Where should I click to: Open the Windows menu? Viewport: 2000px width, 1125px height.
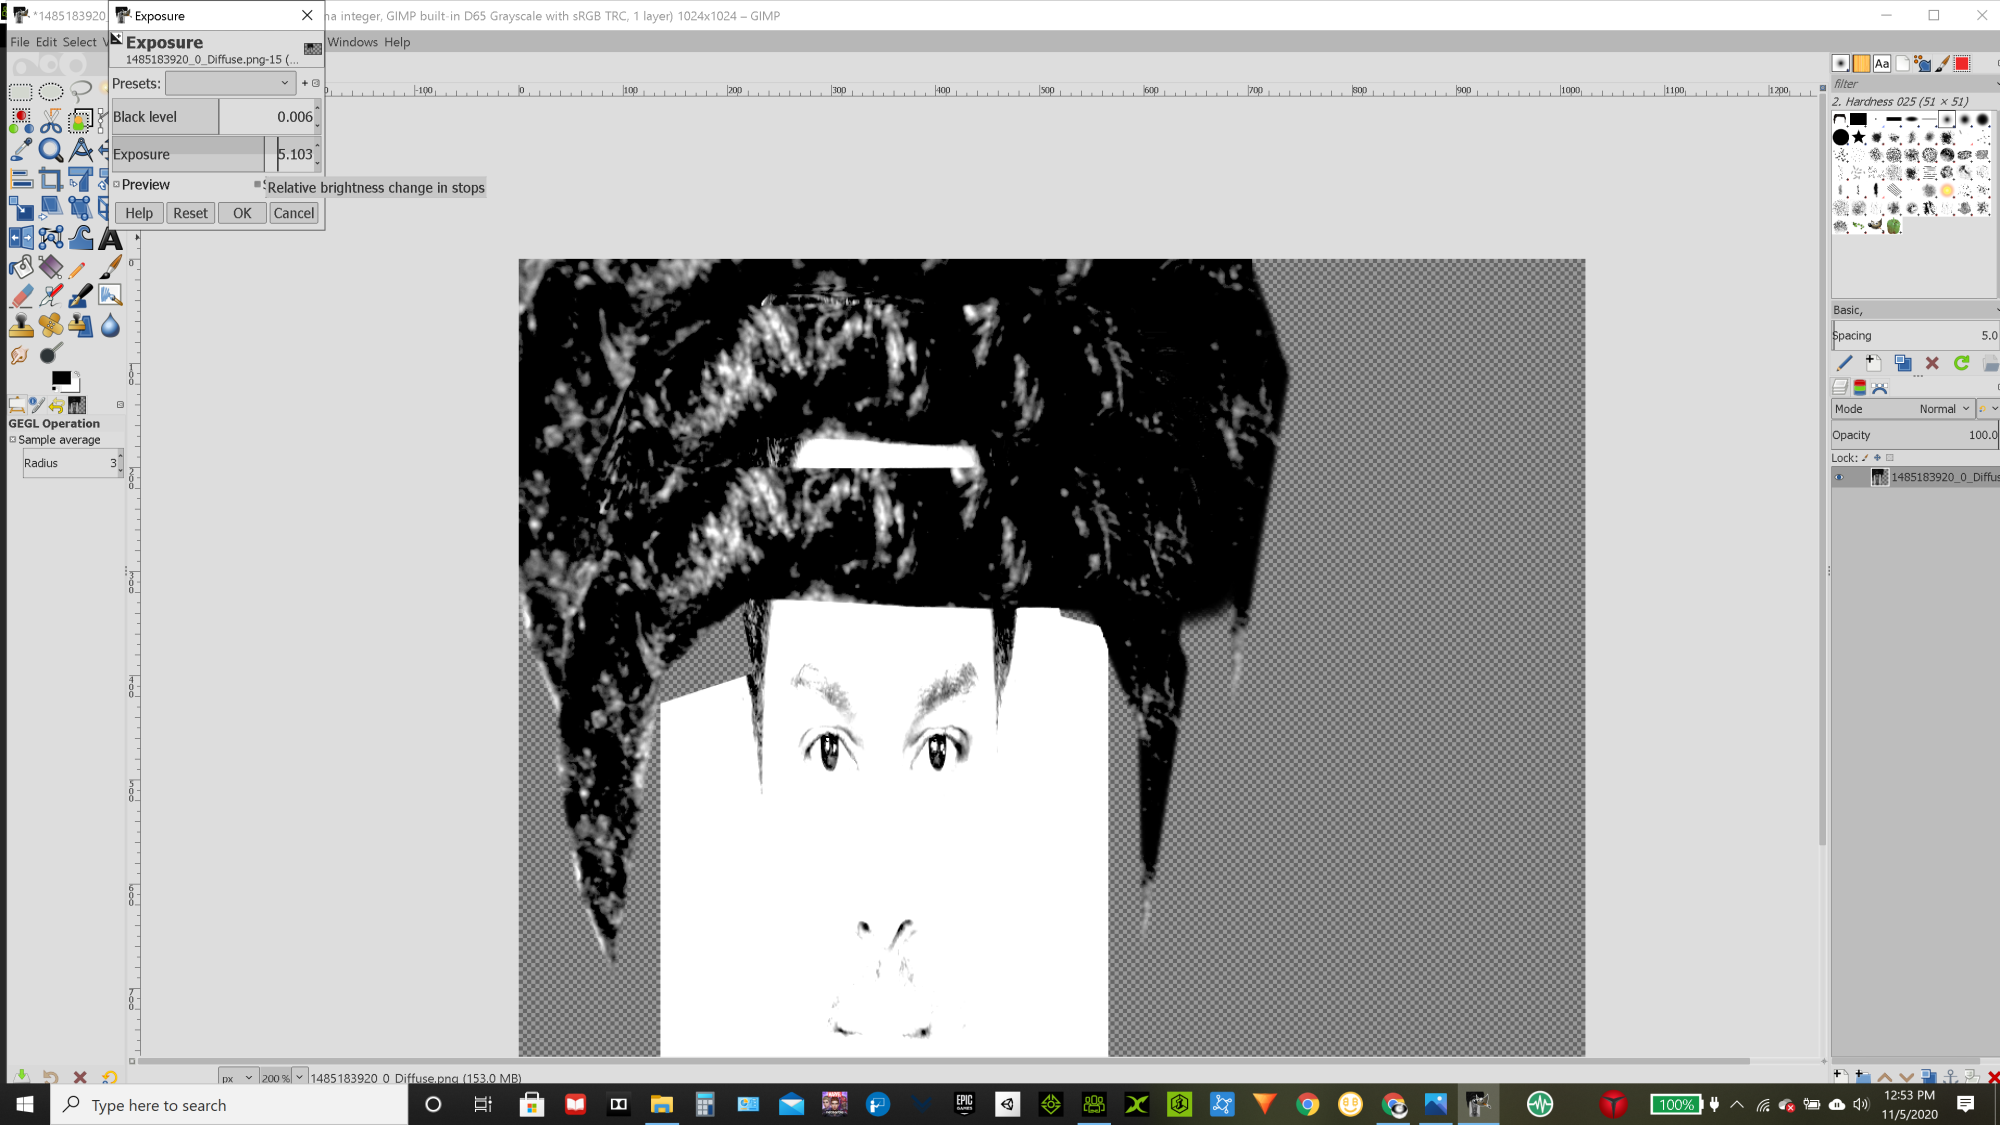click(353, 42)
